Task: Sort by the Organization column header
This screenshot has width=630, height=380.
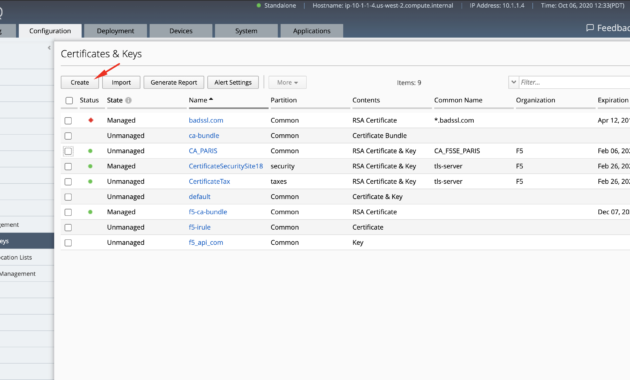Action: pyautogui.click(x=536, y=100)
